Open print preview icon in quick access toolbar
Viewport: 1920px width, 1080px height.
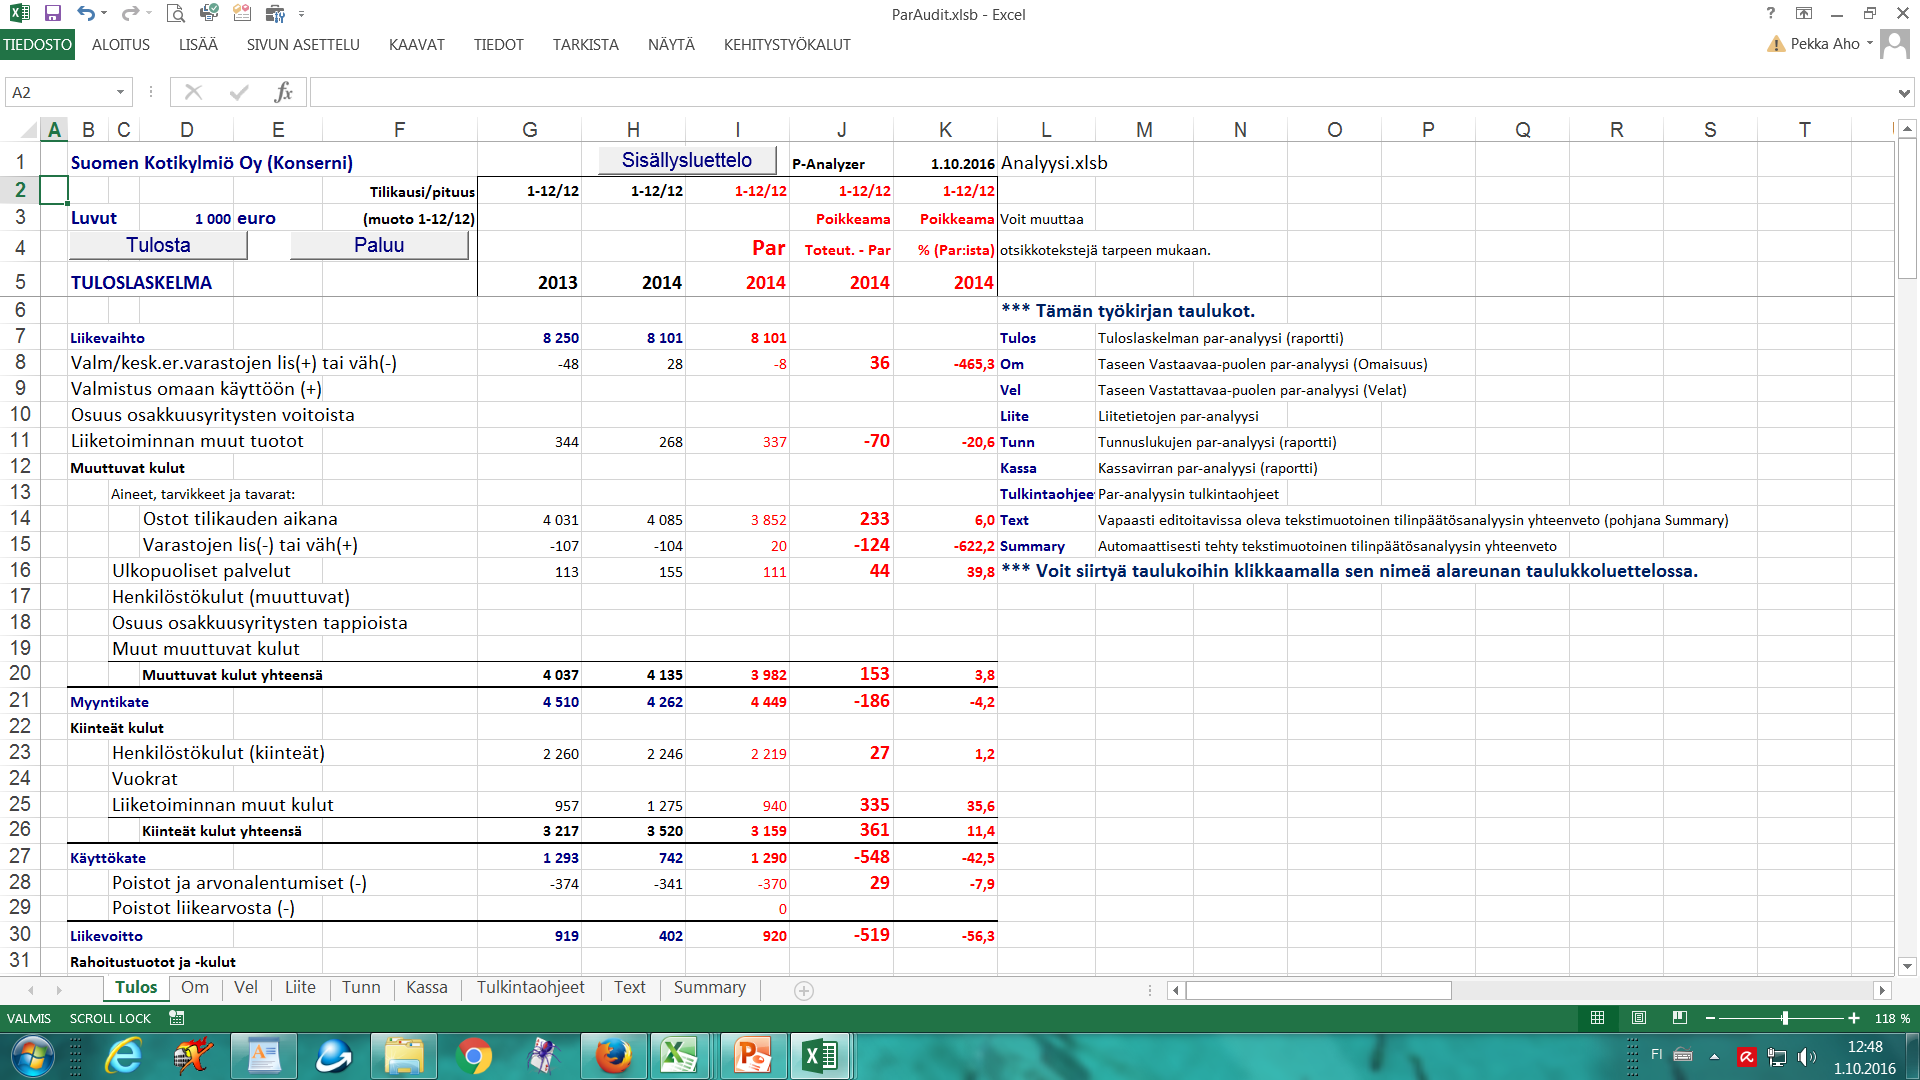(x=176, y=14)
